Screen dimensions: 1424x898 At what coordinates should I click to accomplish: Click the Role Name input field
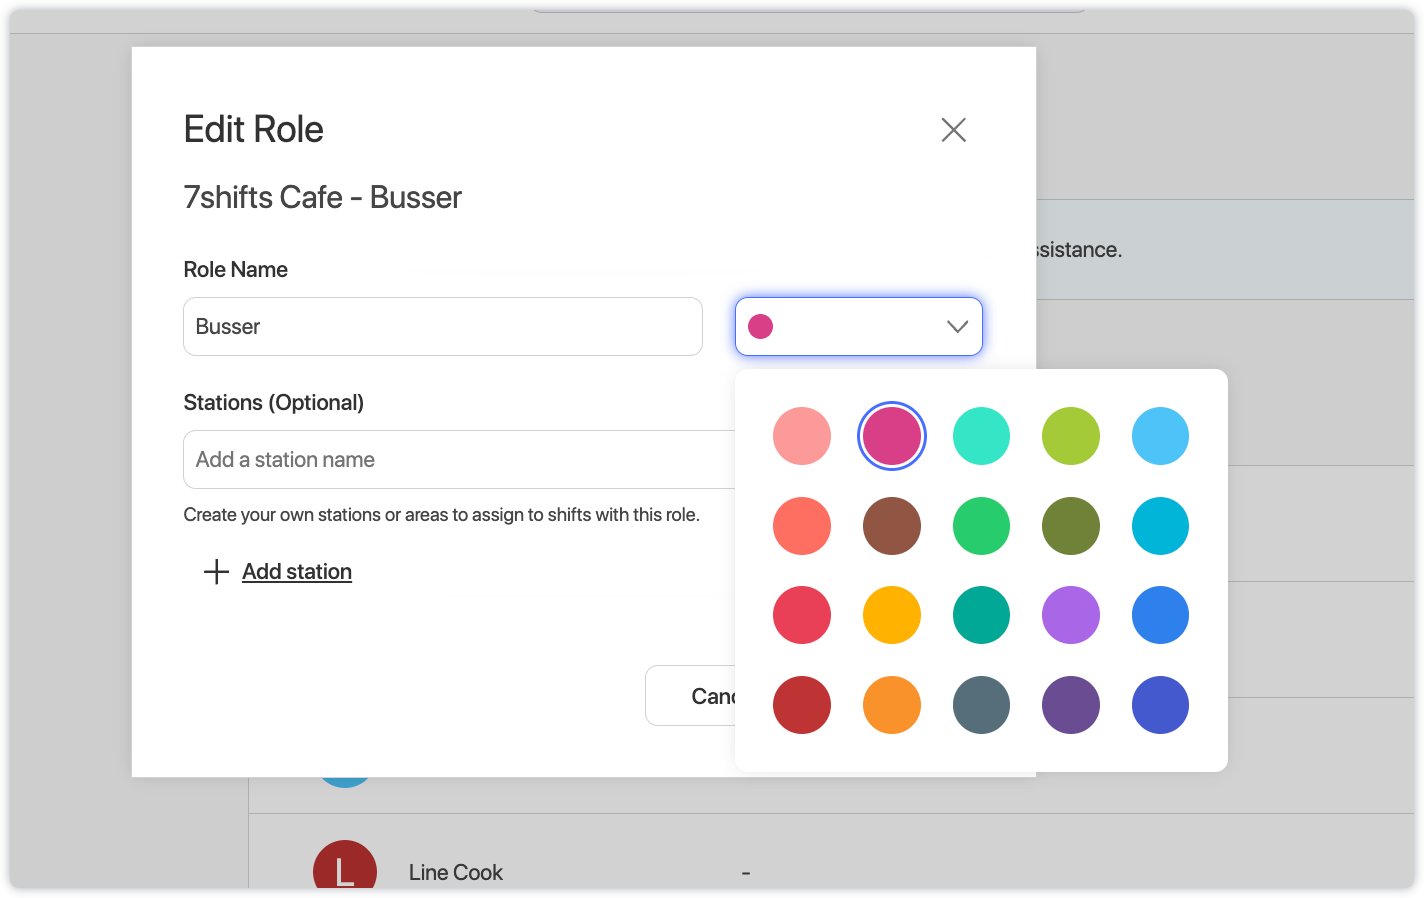pyautogui.click(x=442, y=326)
